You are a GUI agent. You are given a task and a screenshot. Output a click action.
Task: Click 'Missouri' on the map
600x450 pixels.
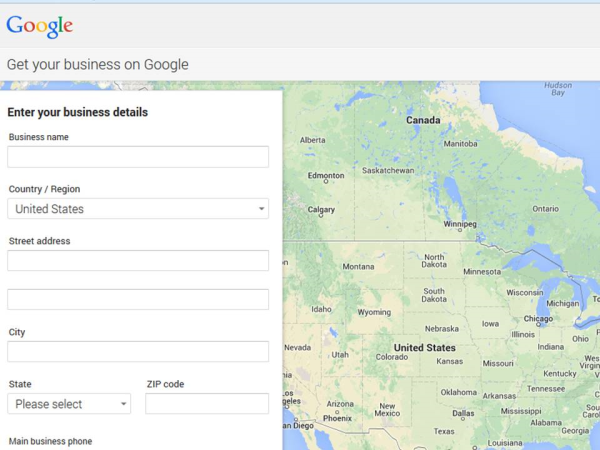(x=497, y=363)
